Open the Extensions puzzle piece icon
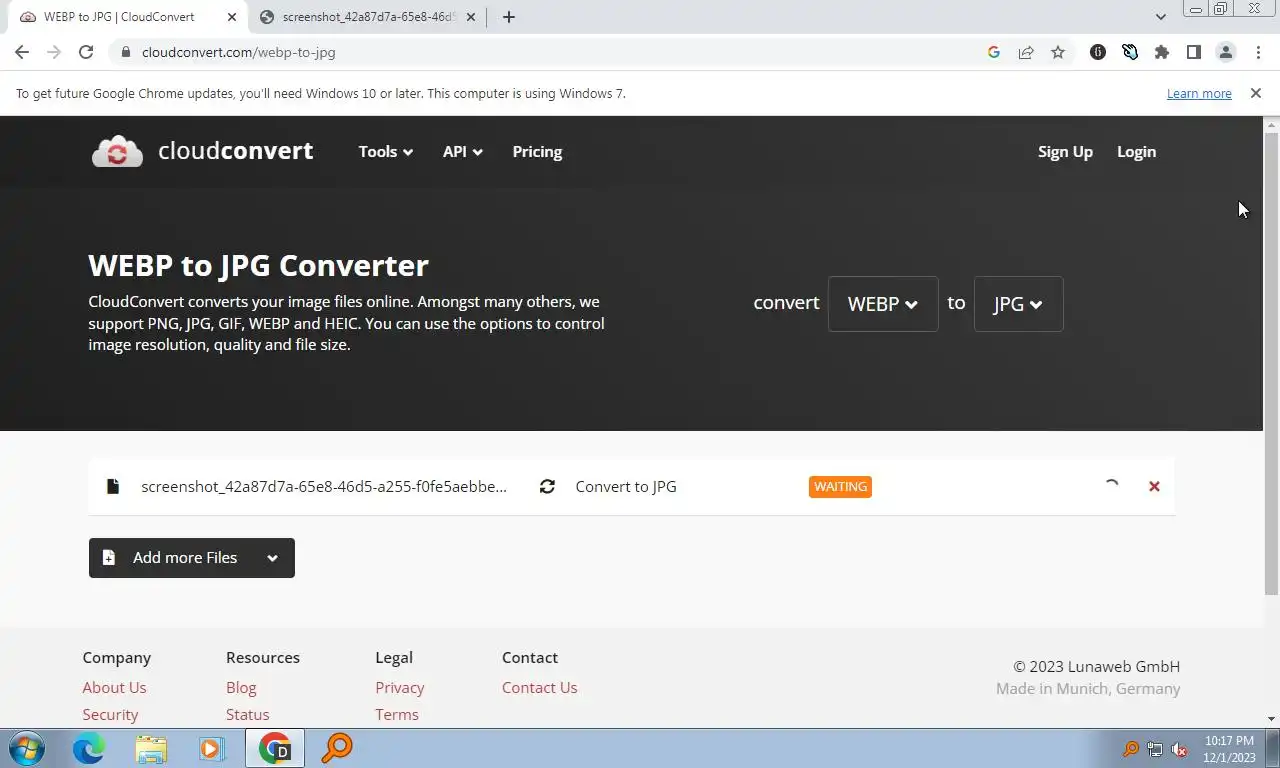The image size is (1280, 768). coord(1162,52)
